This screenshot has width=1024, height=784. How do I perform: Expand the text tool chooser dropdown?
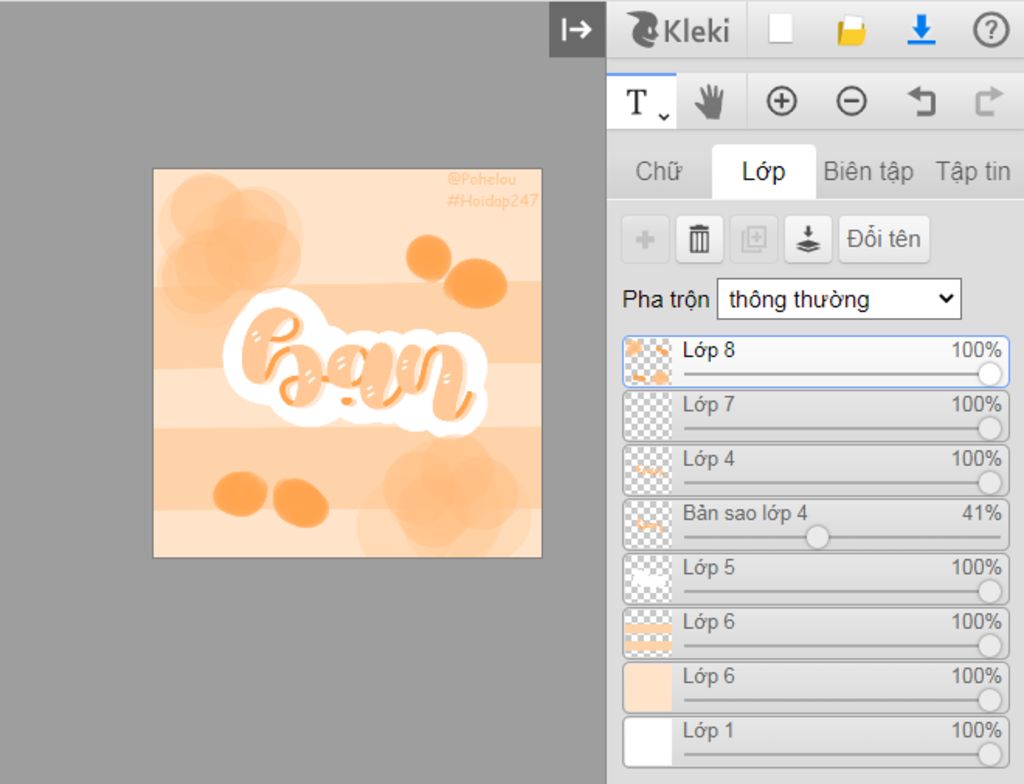pos(664,117)
